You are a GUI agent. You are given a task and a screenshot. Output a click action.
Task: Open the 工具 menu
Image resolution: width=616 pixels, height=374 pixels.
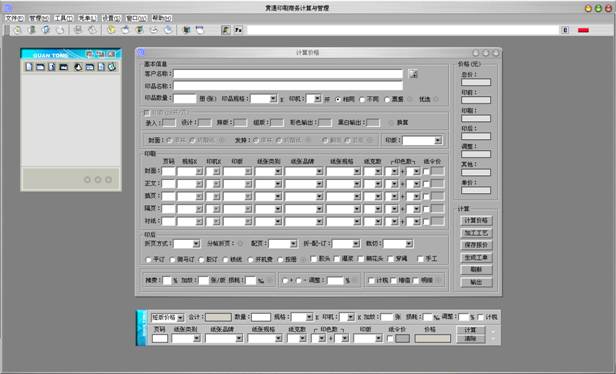(64, 18)
